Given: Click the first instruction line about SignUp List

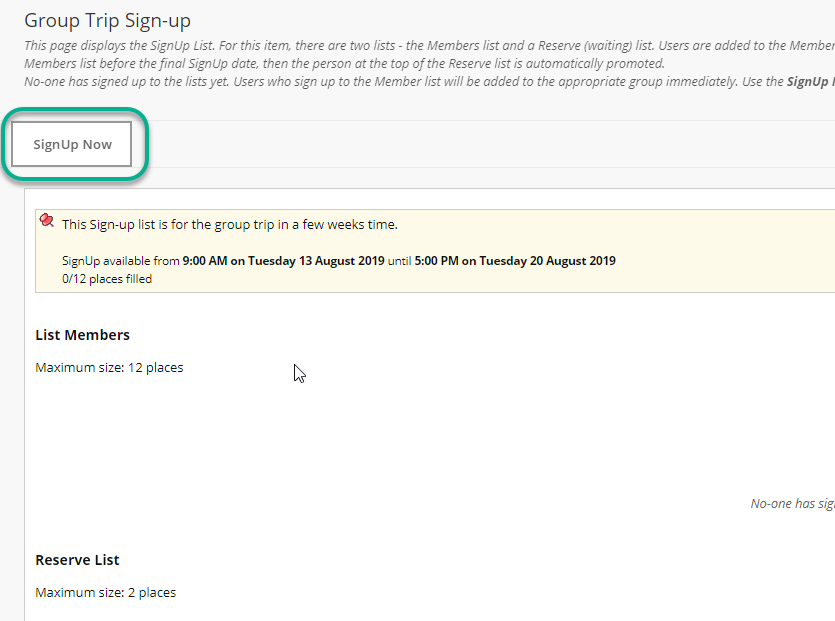Looking at the screenshot, I should pos(429,46).
